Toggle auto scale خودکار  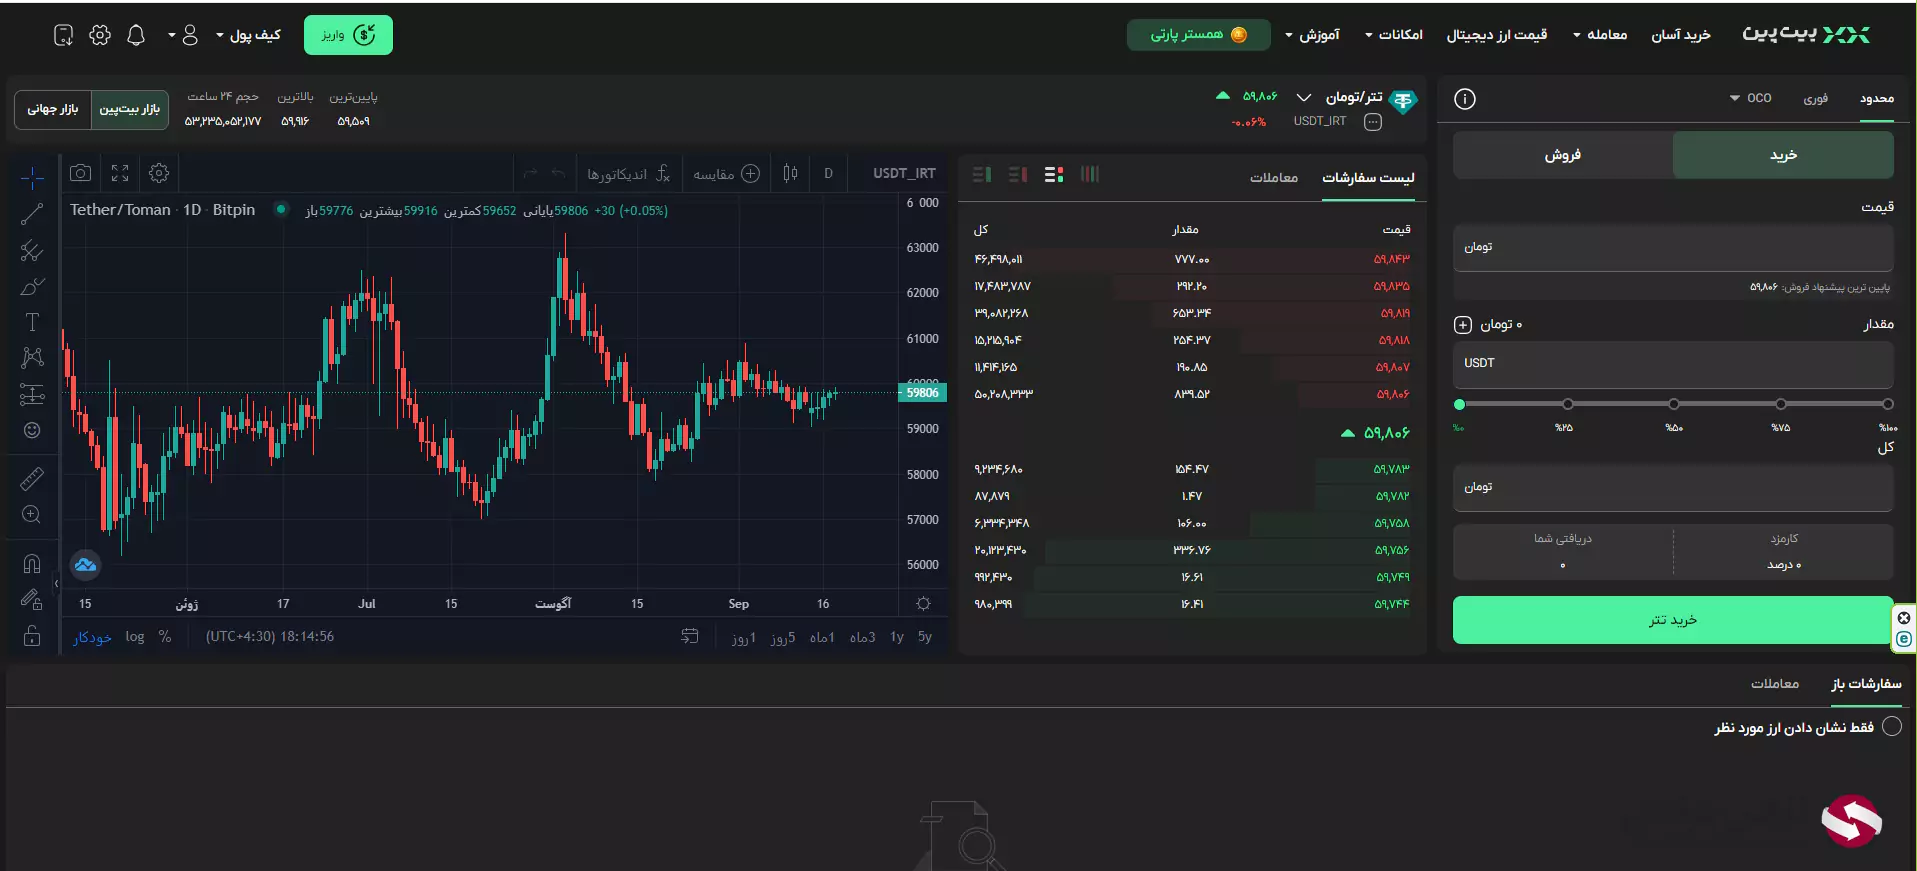(x=92, y=637)
